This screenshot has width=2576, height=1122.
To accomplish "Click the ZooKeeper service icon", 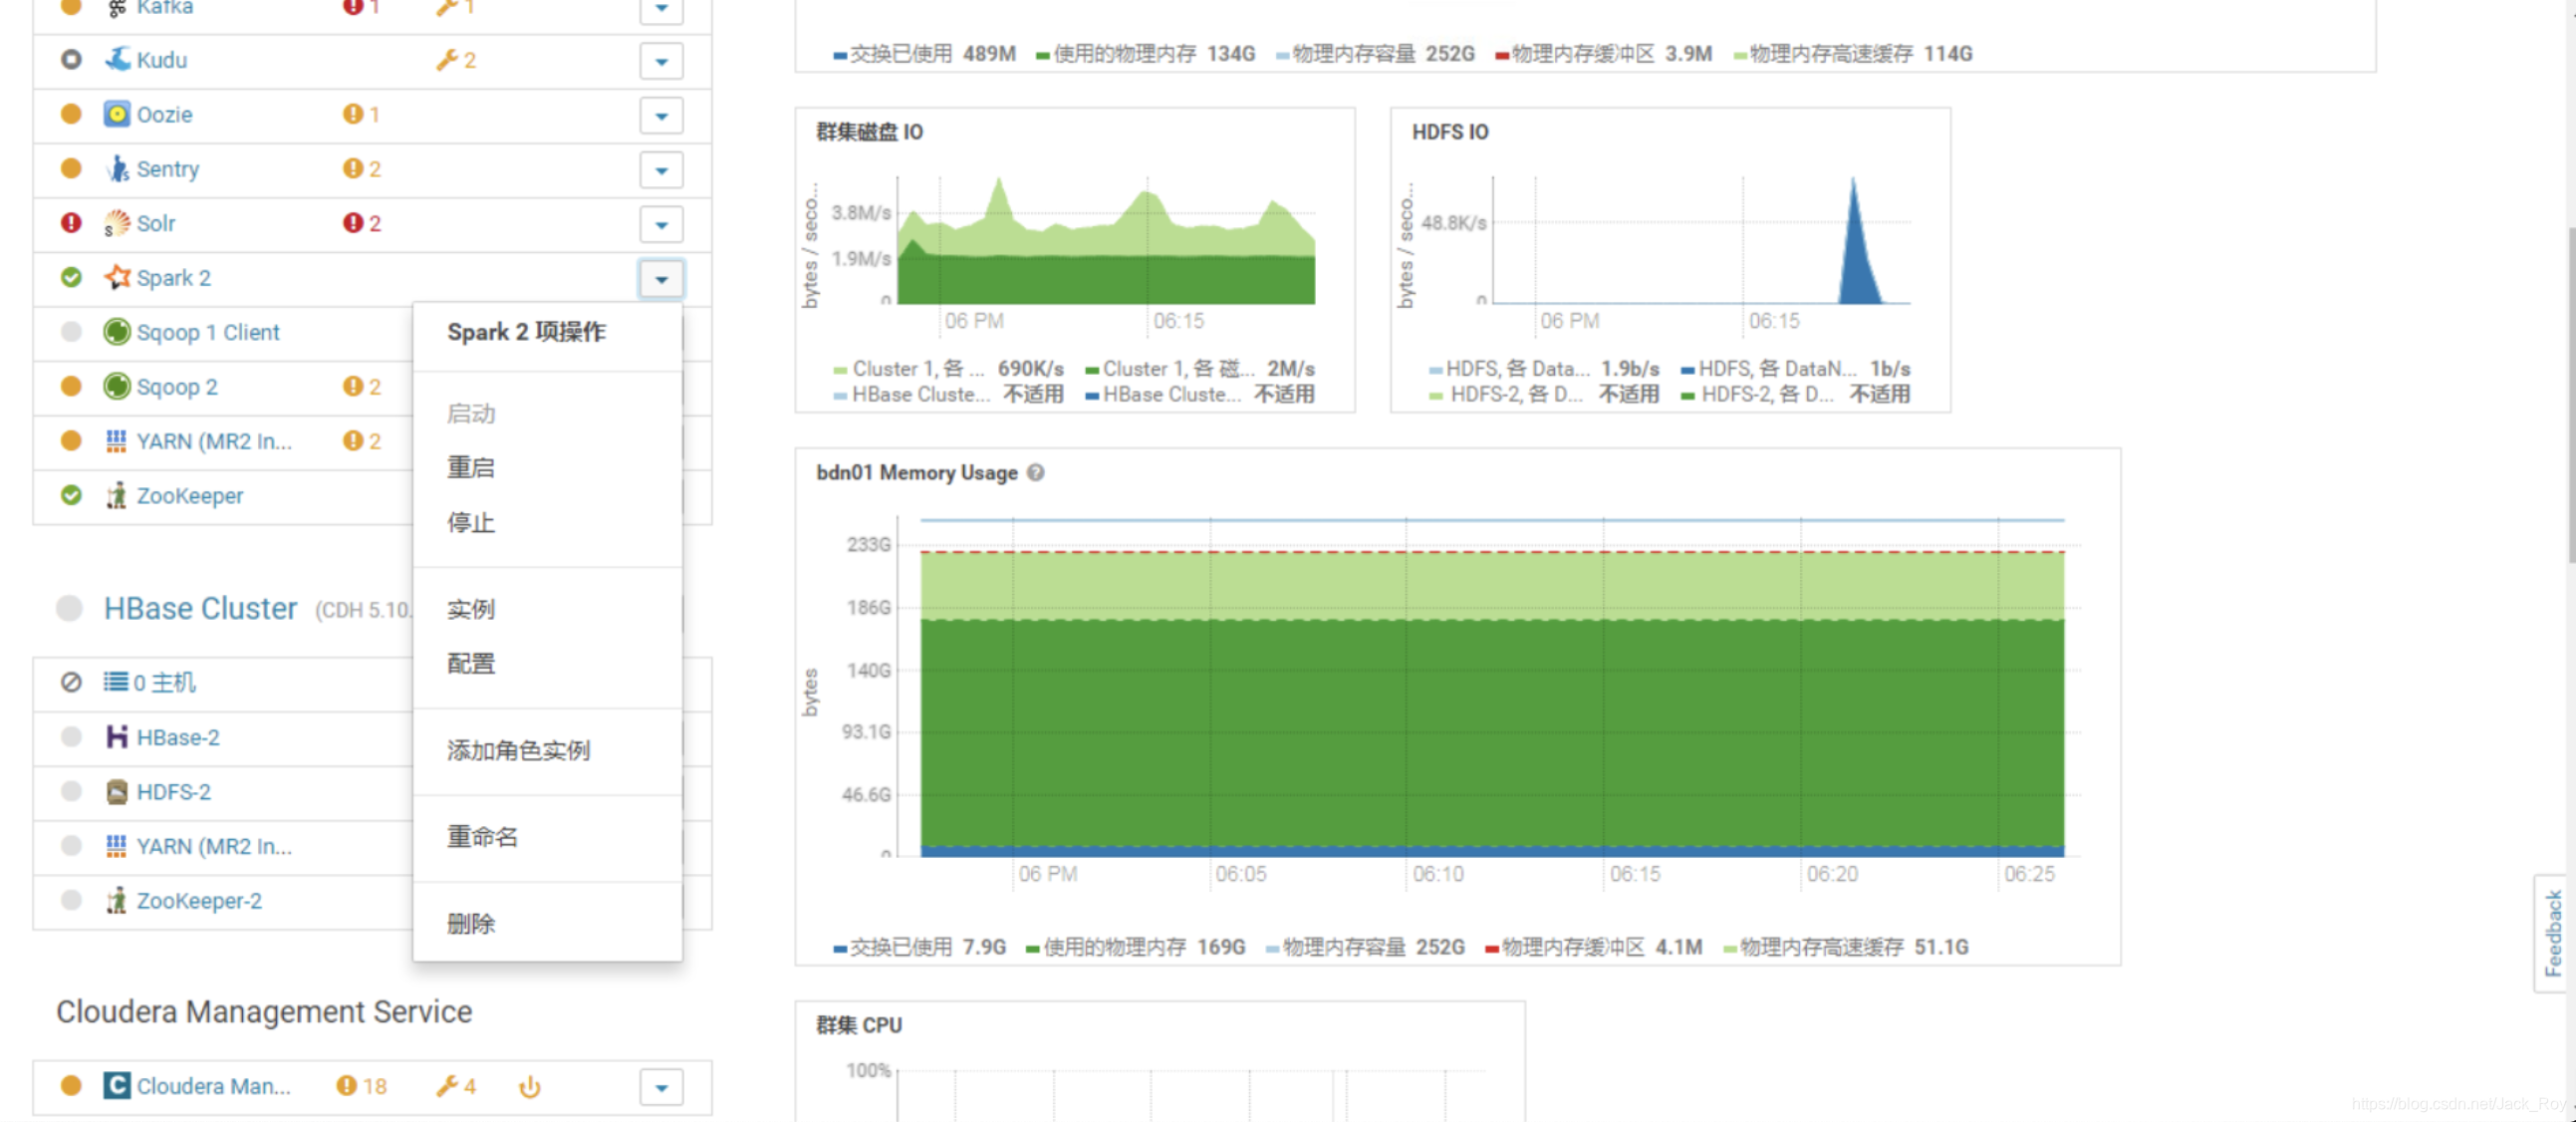I will pos(117,495).
